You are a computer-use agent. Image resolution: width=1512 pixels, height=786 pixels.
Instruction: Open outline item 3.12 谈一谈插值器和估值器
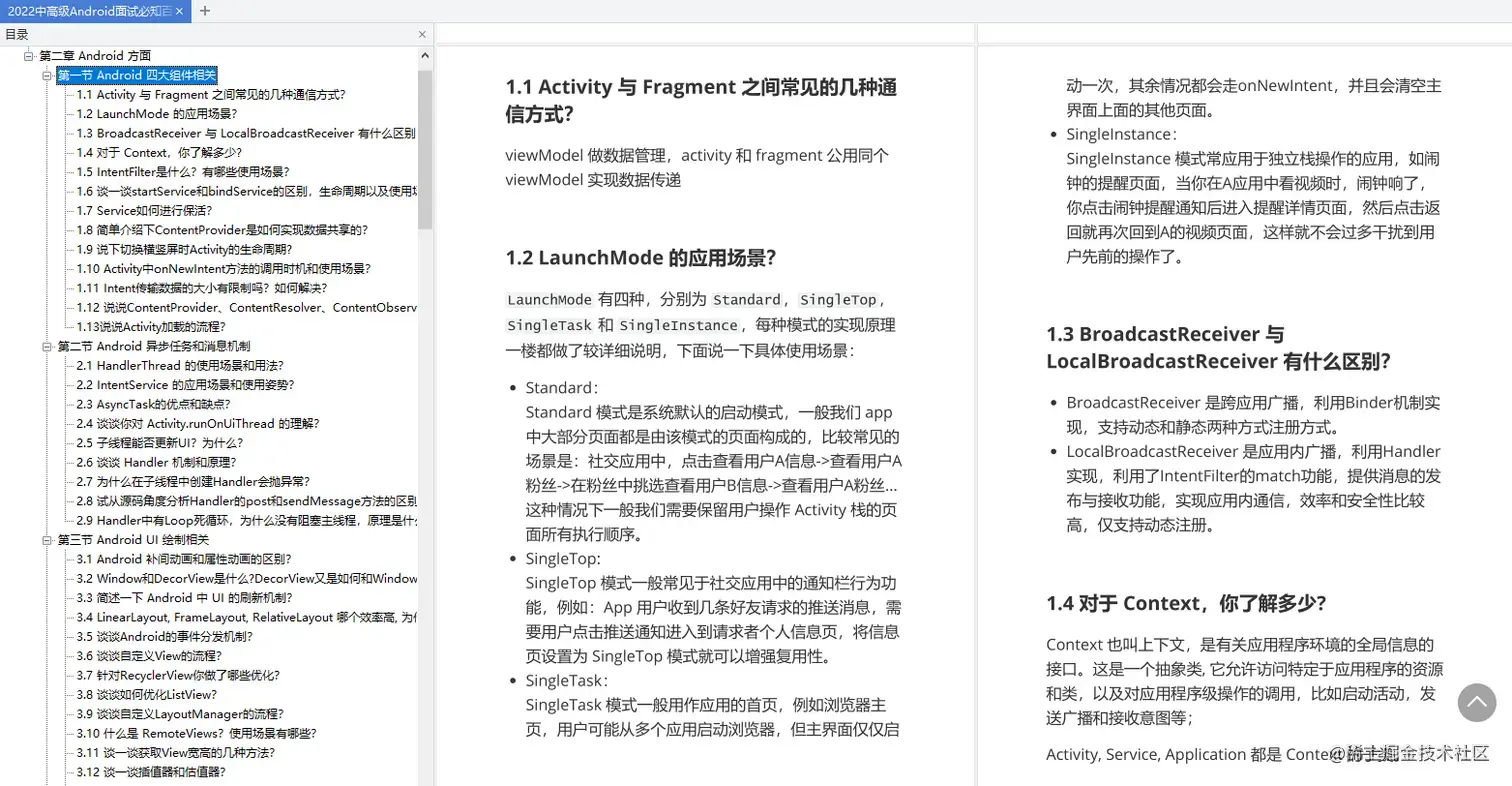click(151, 772)
